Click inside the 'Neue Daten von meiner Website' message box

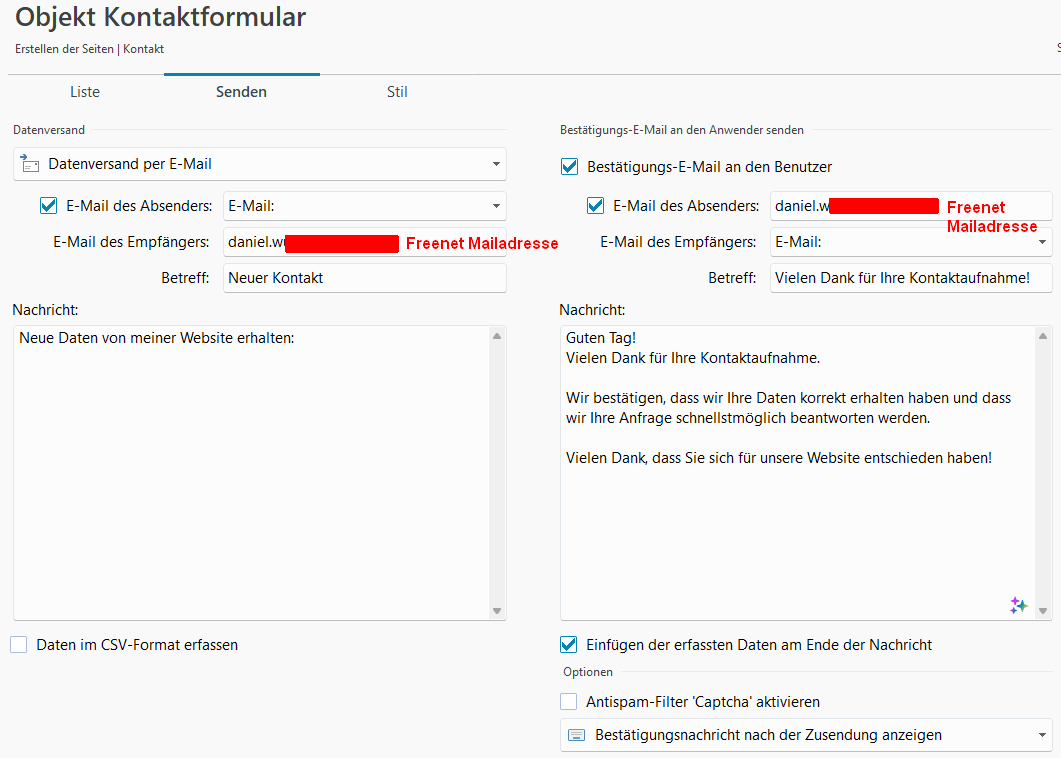250,470
